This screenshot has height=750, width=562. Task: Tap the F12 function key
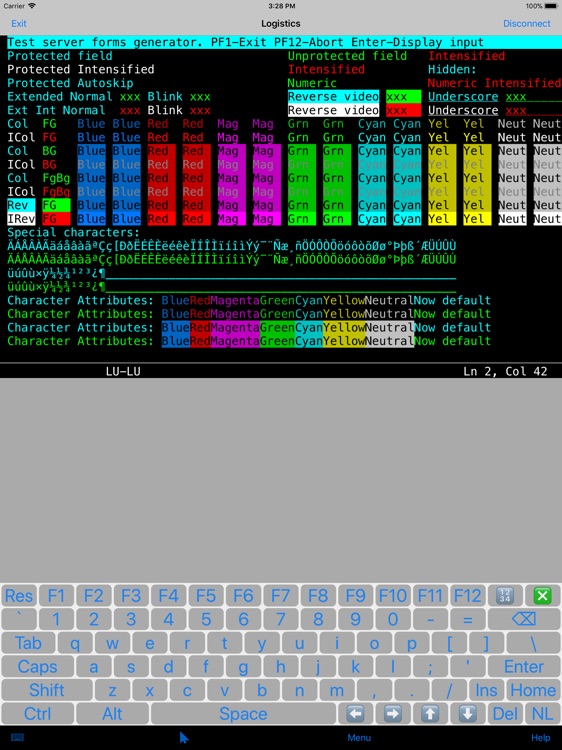click(467, 596)
